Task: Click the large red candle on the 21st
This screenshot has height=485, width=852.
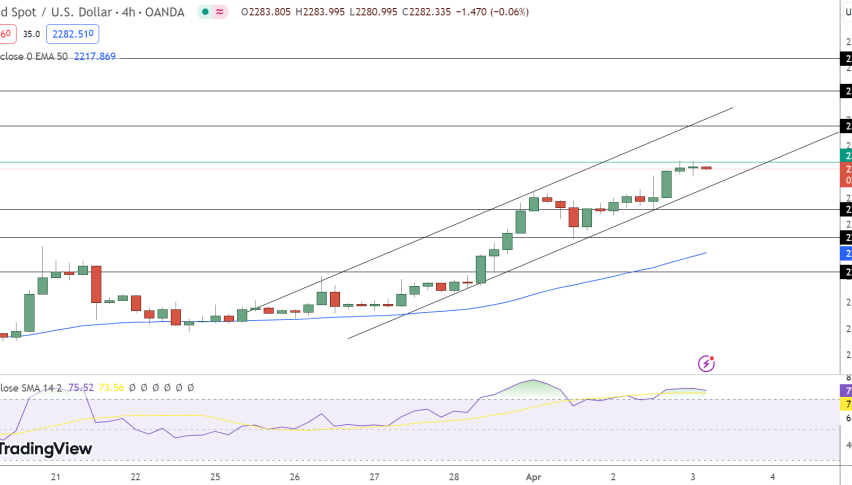Action: tap(96, 284)
